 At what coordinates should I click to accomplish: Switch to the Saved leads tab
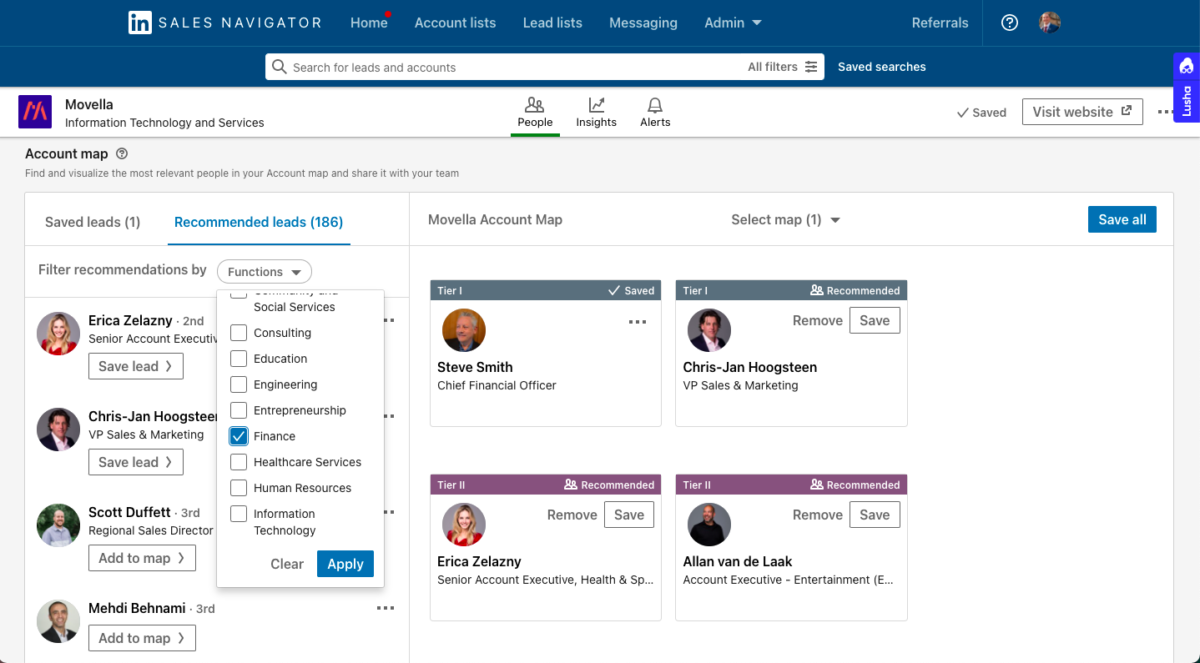pos(92,221)
